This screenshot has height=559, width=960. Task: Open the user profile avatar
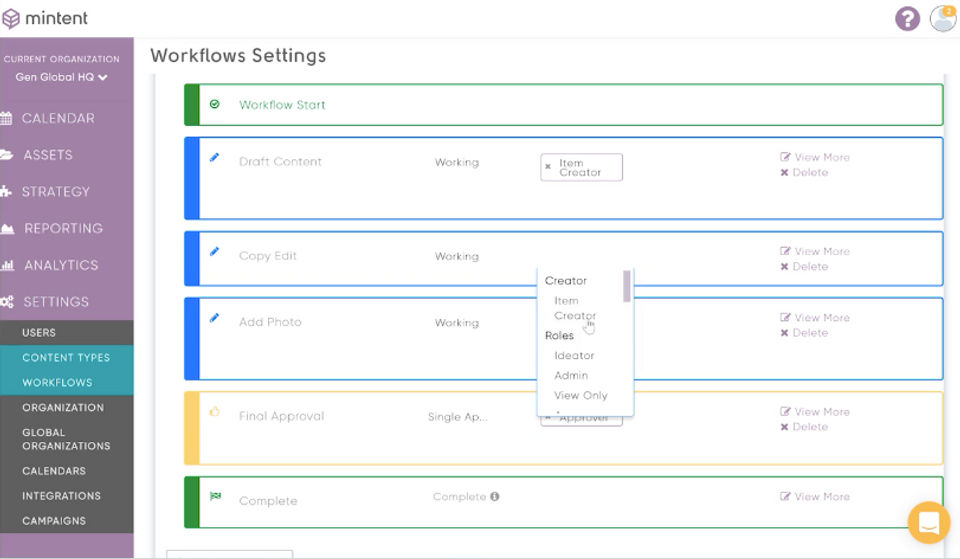943,18
